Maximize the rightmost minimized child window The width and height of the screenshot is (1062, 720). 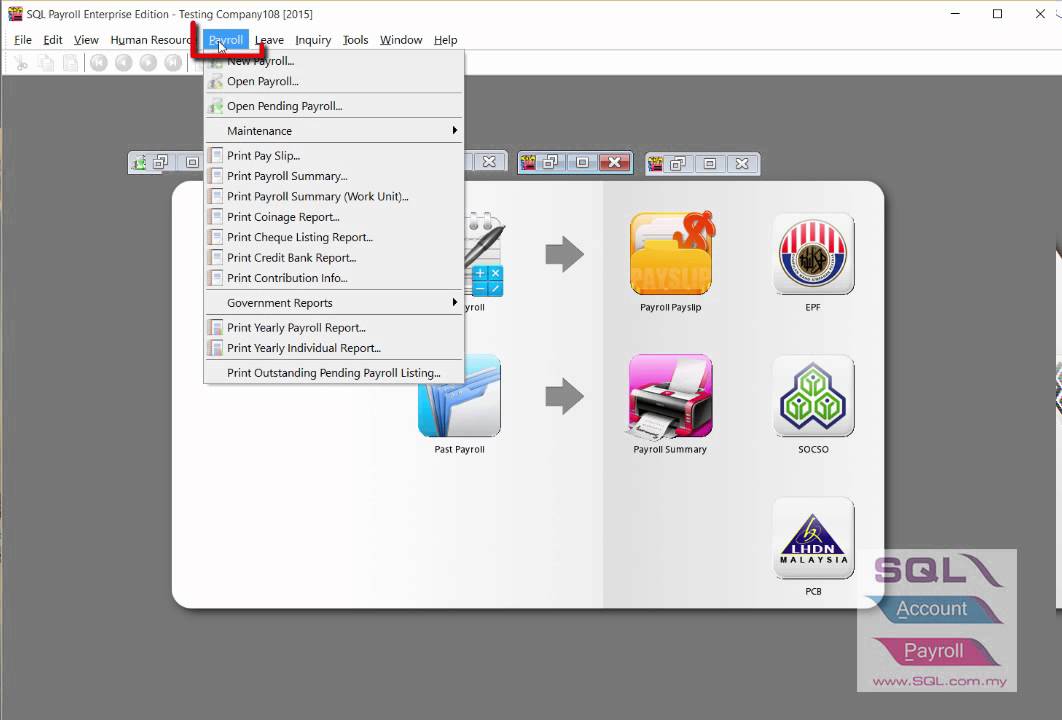(709, 163)
